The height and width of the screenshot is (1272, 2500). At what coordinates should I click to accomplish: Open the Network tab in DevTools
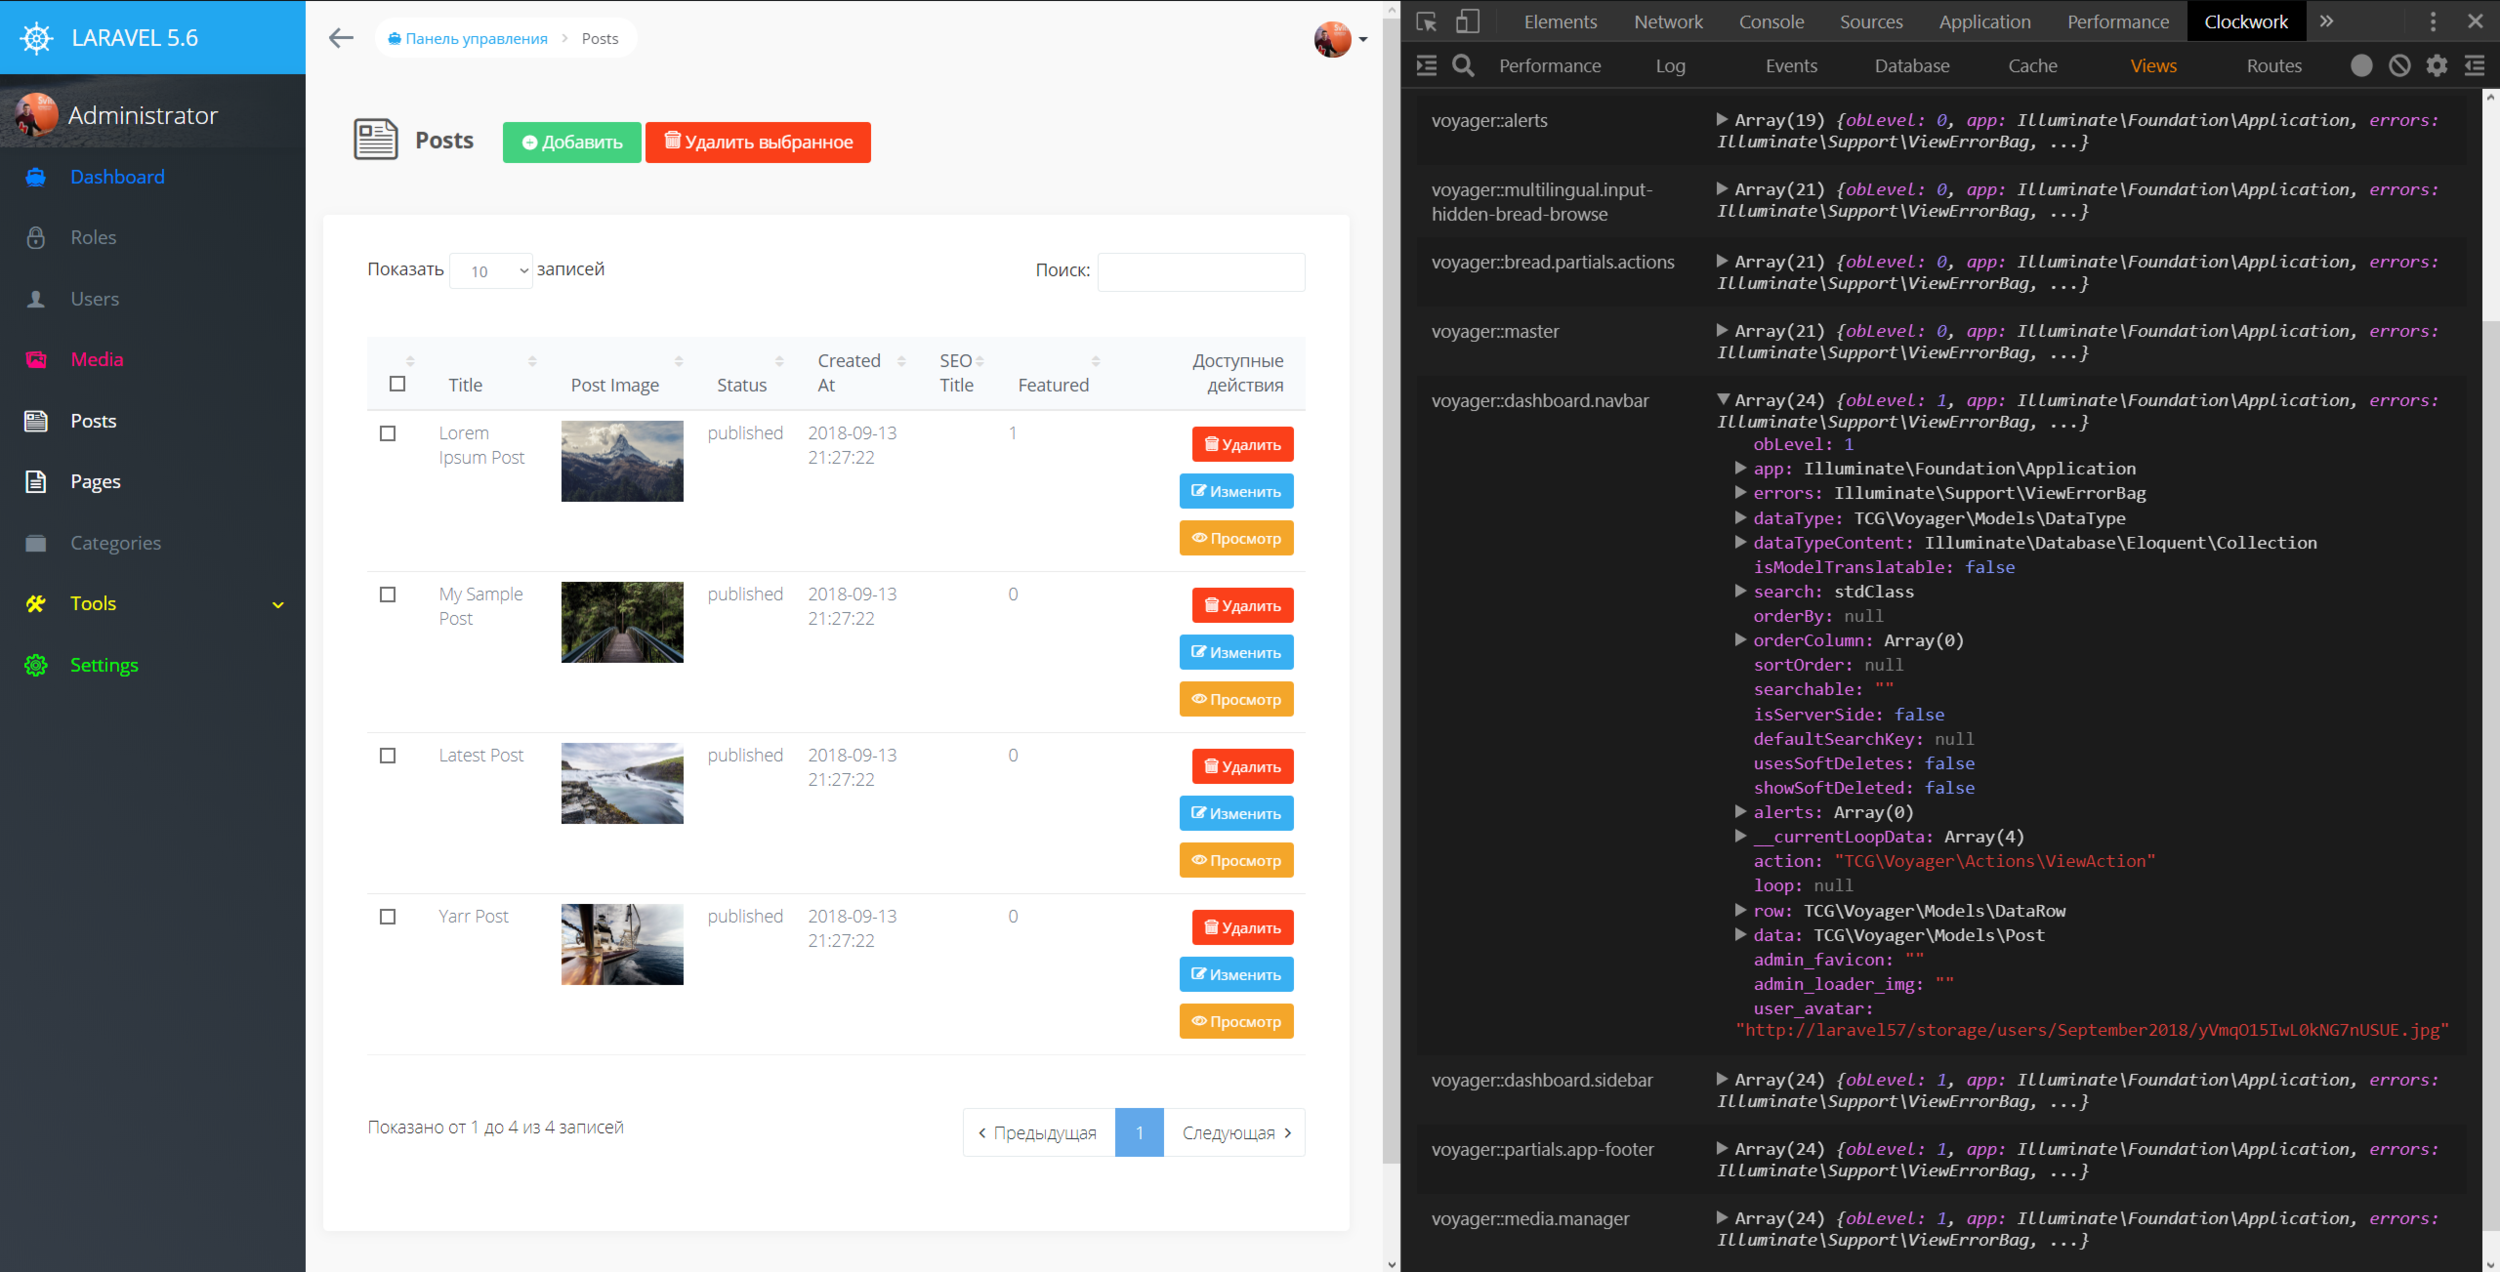pyautogui.click(x=1667, y=21)
